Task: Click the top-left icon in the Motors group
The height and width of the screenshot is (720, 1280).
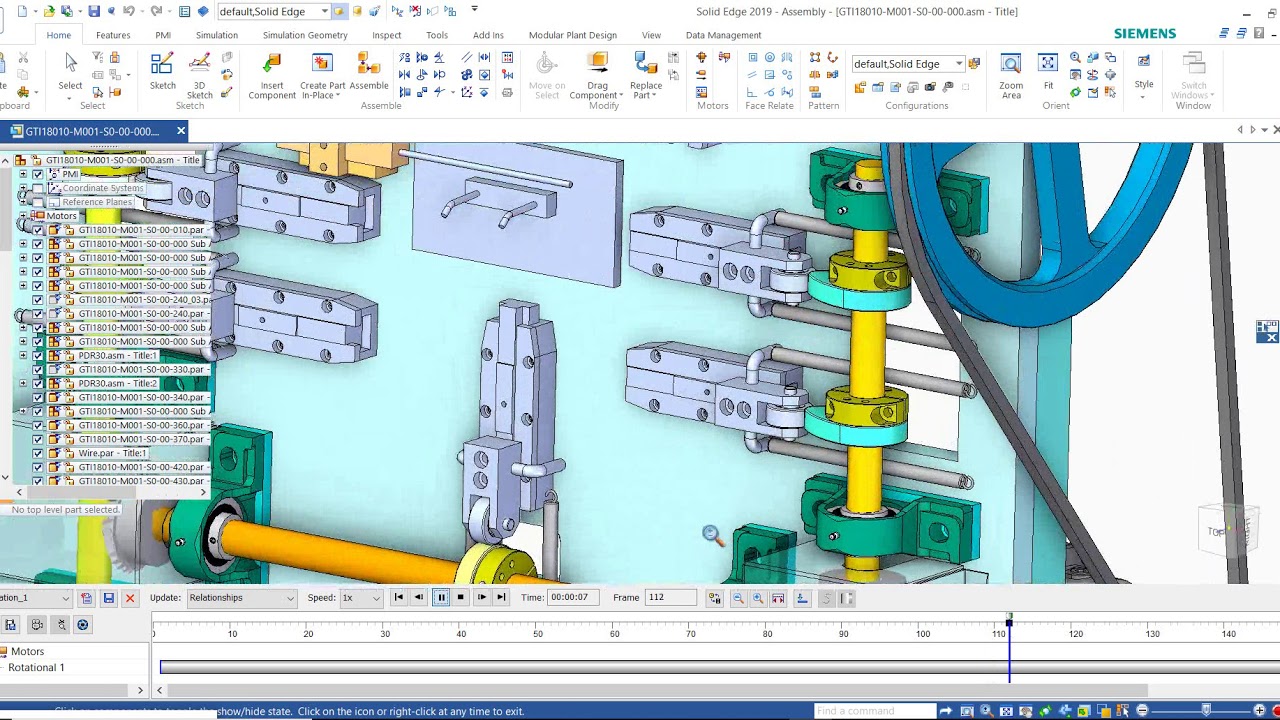Action: pyautogui.click(x=701, y=58)
